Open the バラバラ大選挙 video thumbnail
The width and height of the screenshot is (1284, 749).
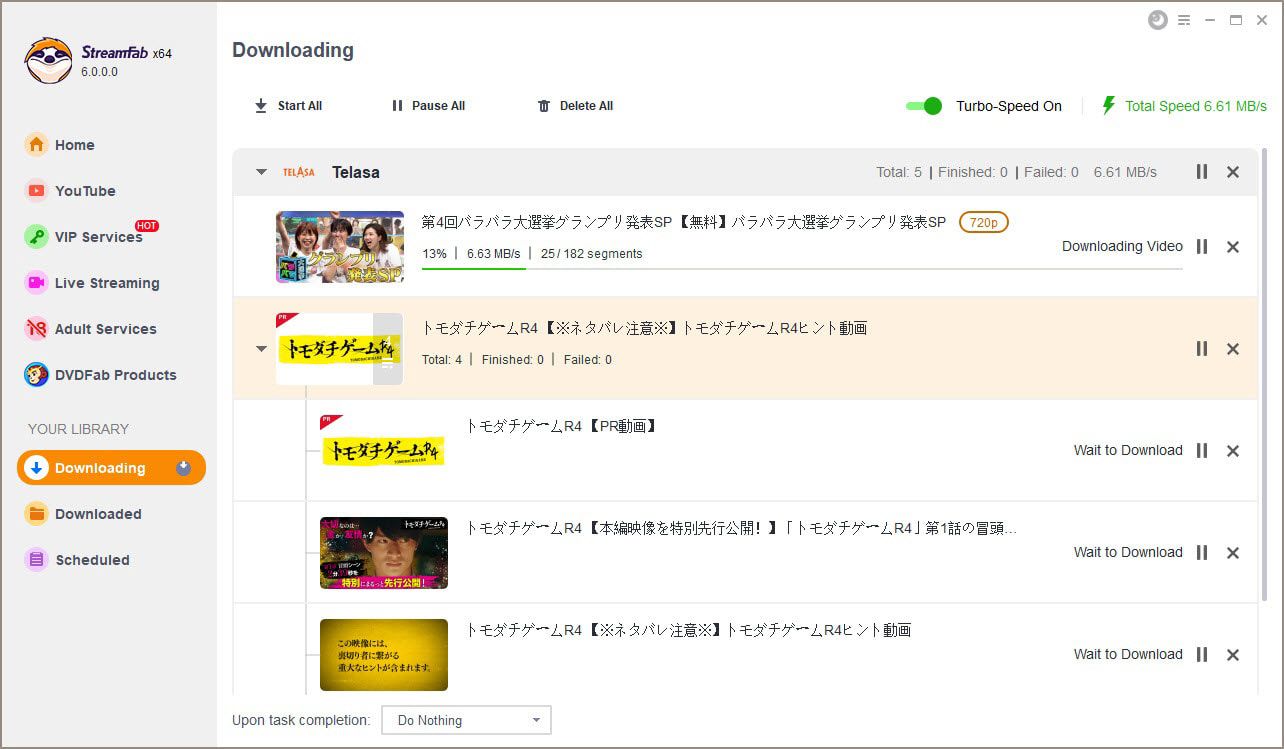pos(340,247)
